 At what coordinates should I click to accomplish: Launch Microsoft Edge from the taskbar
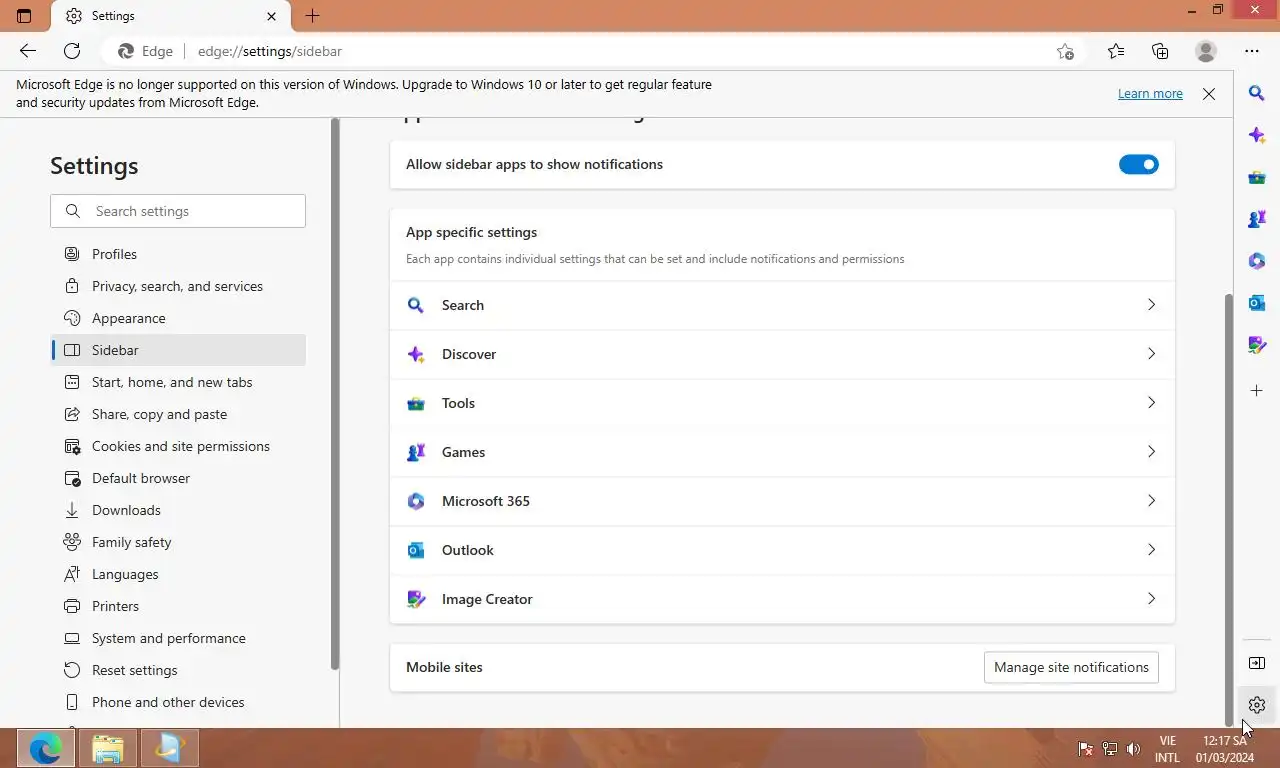tap(46, 748)
